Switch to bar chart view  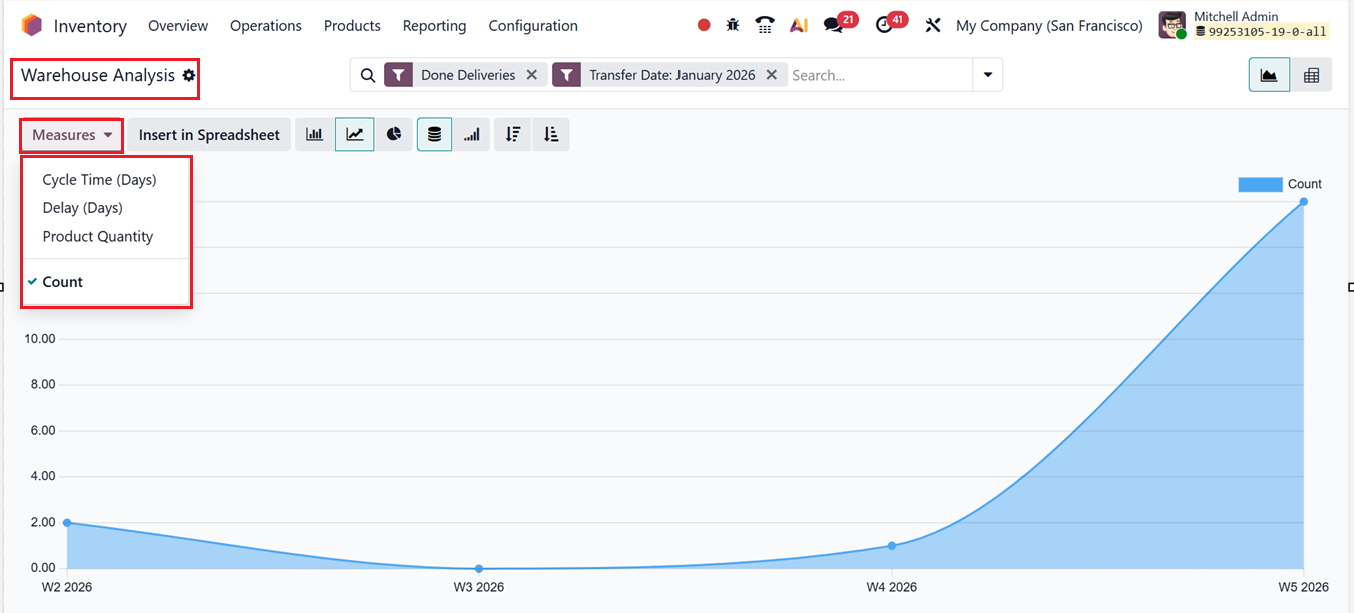314,135
